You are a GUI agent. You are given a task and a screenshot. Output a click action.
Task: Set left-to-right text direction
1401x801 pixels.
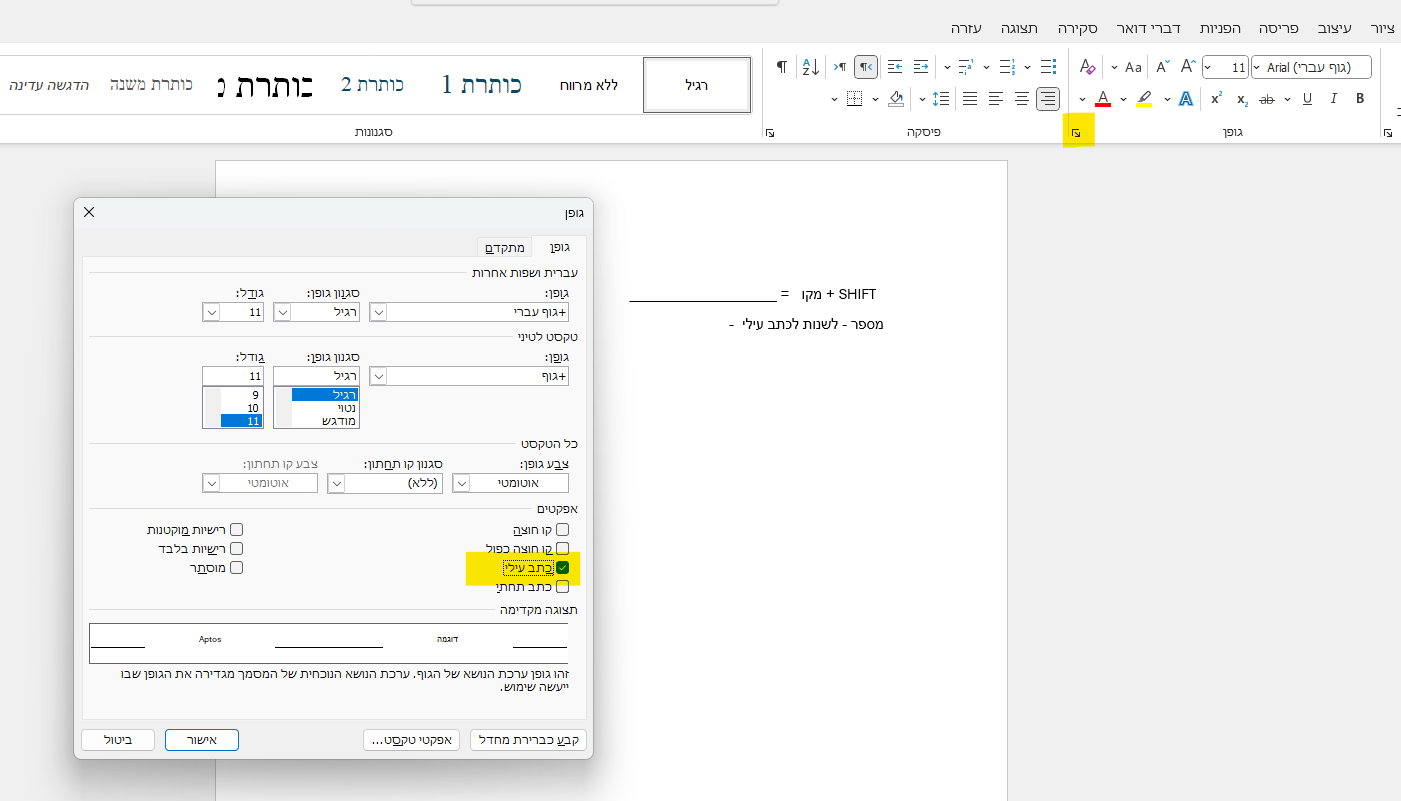pyautogui.click(x=840, y=67)
